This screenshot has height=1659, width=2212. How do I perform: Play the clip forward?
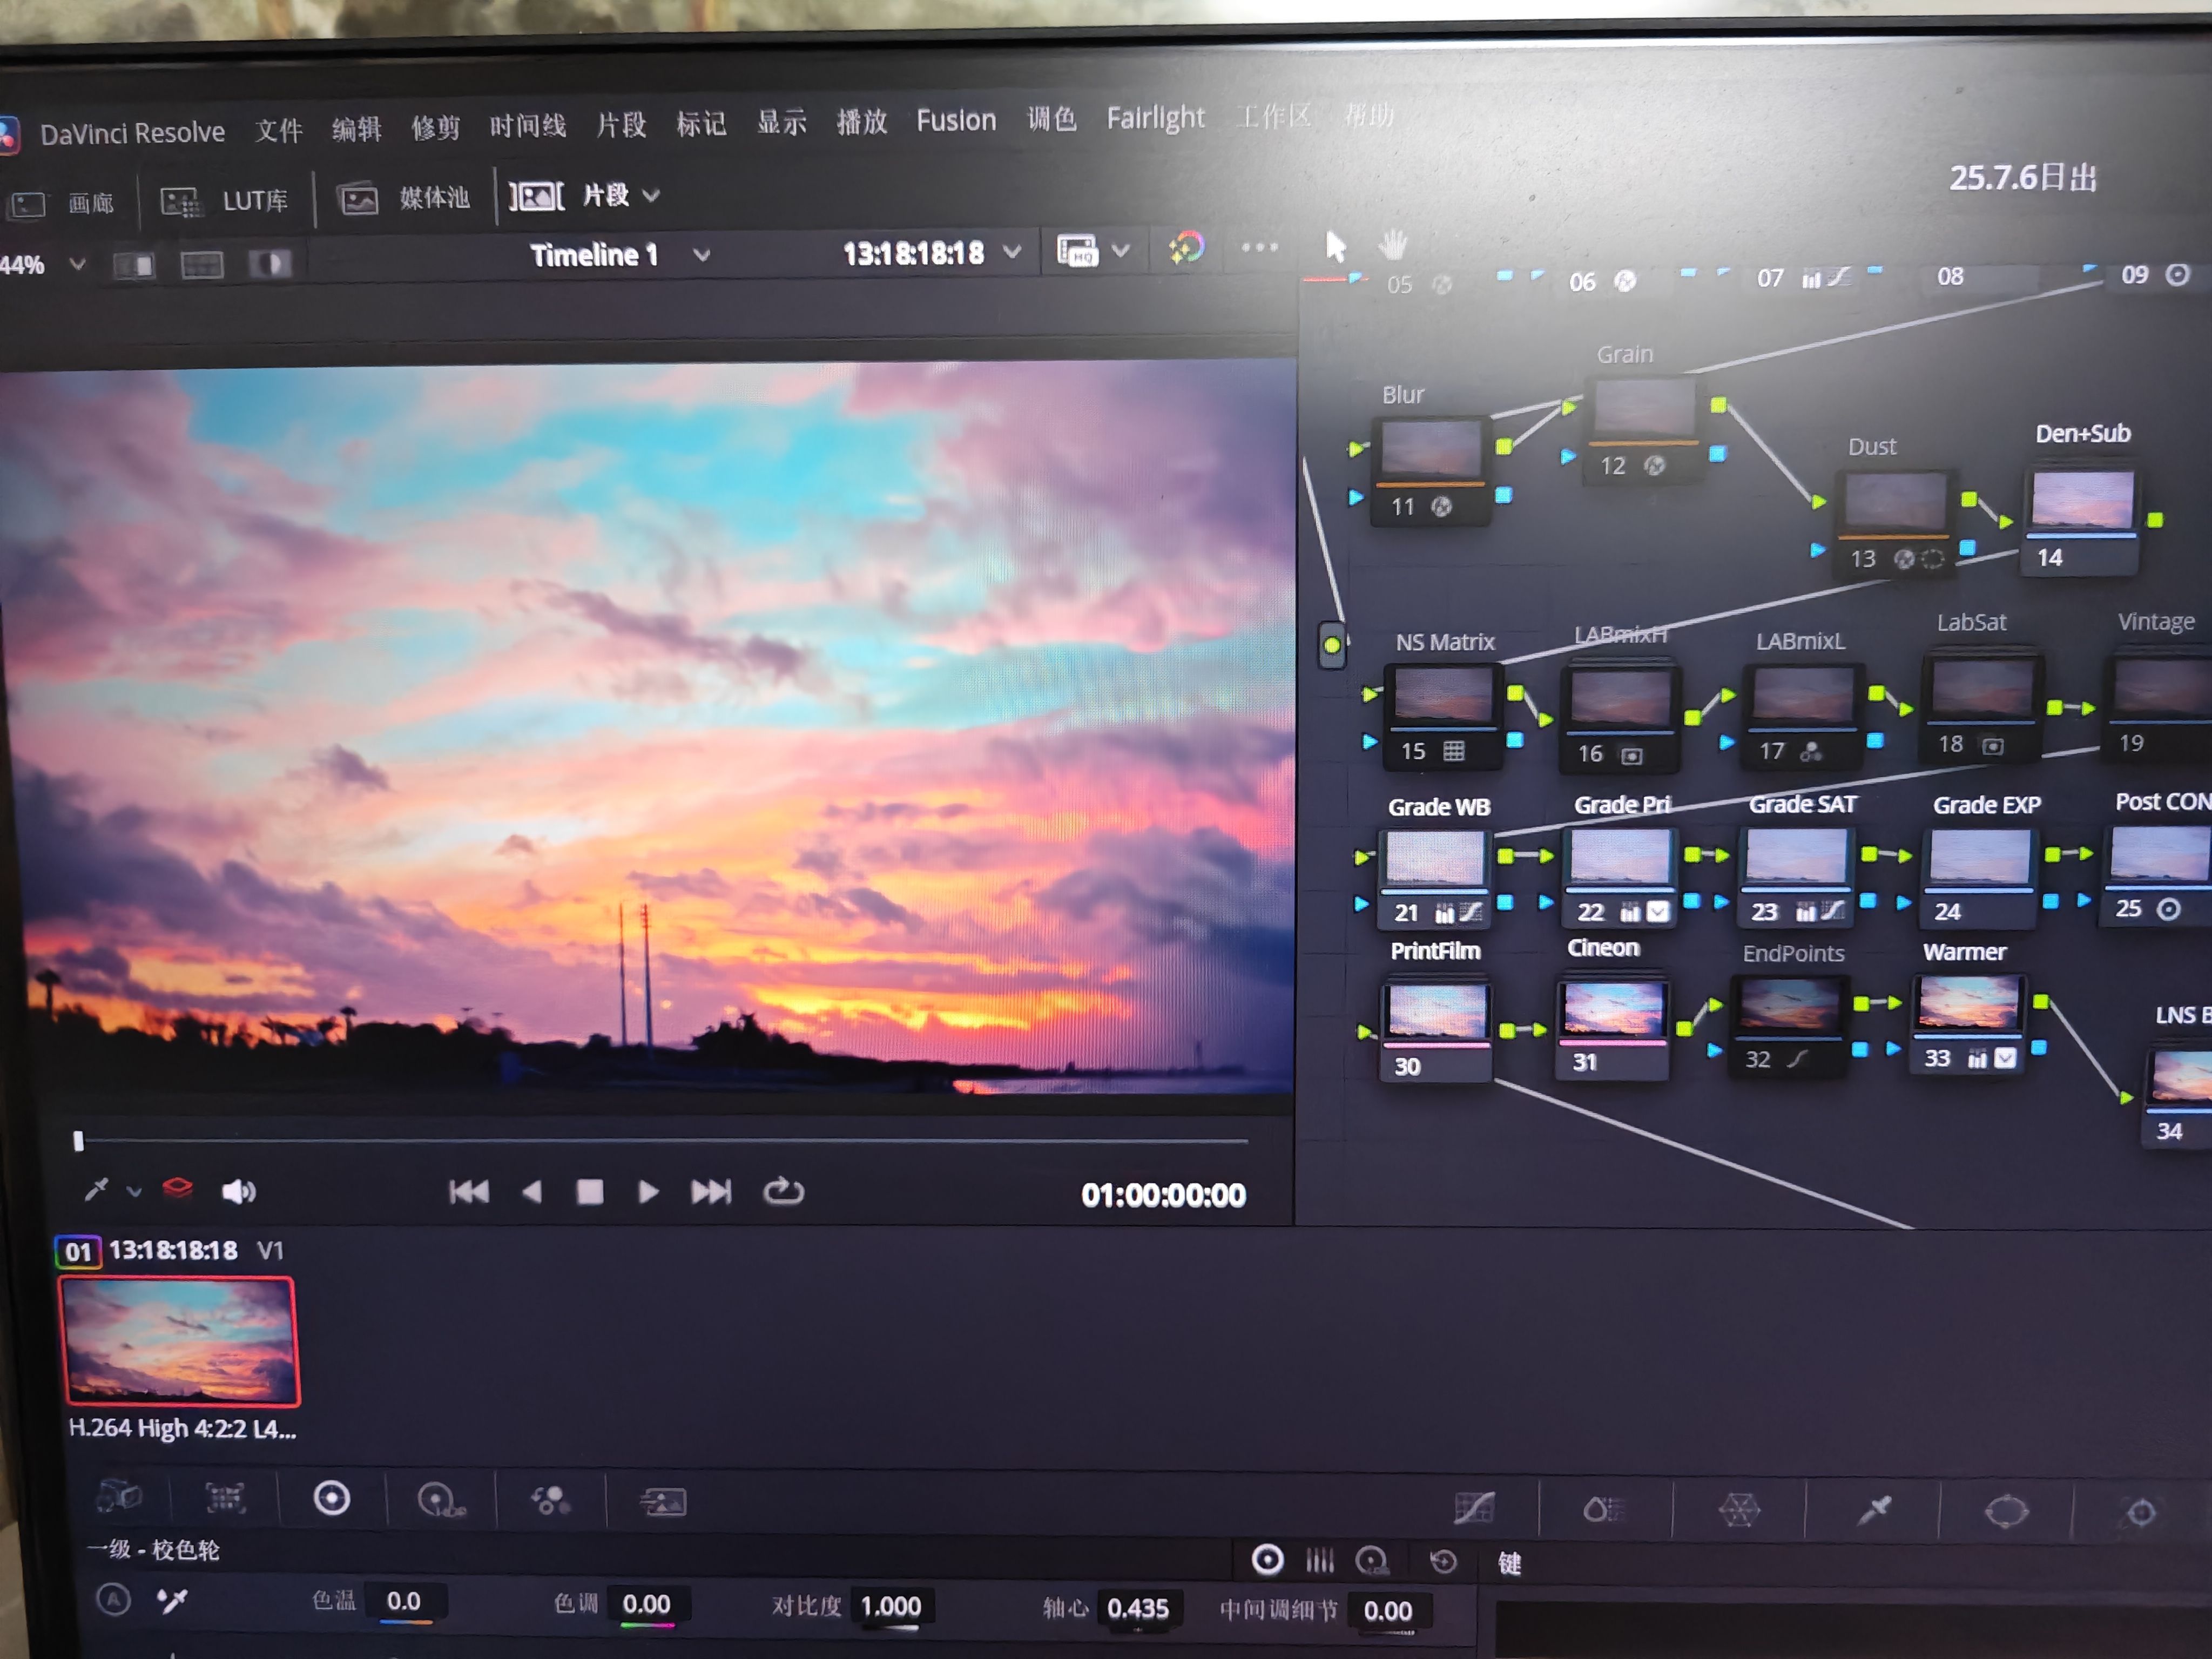[648, 1191]
